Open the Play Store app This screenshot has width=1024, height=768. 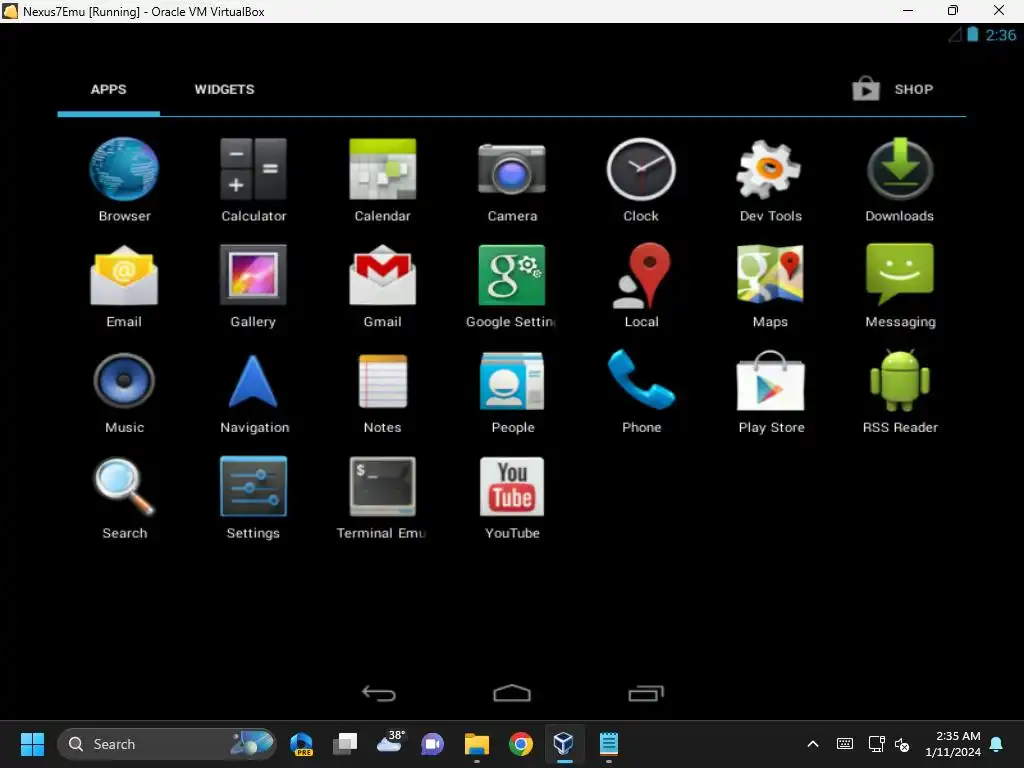[770, 391]
